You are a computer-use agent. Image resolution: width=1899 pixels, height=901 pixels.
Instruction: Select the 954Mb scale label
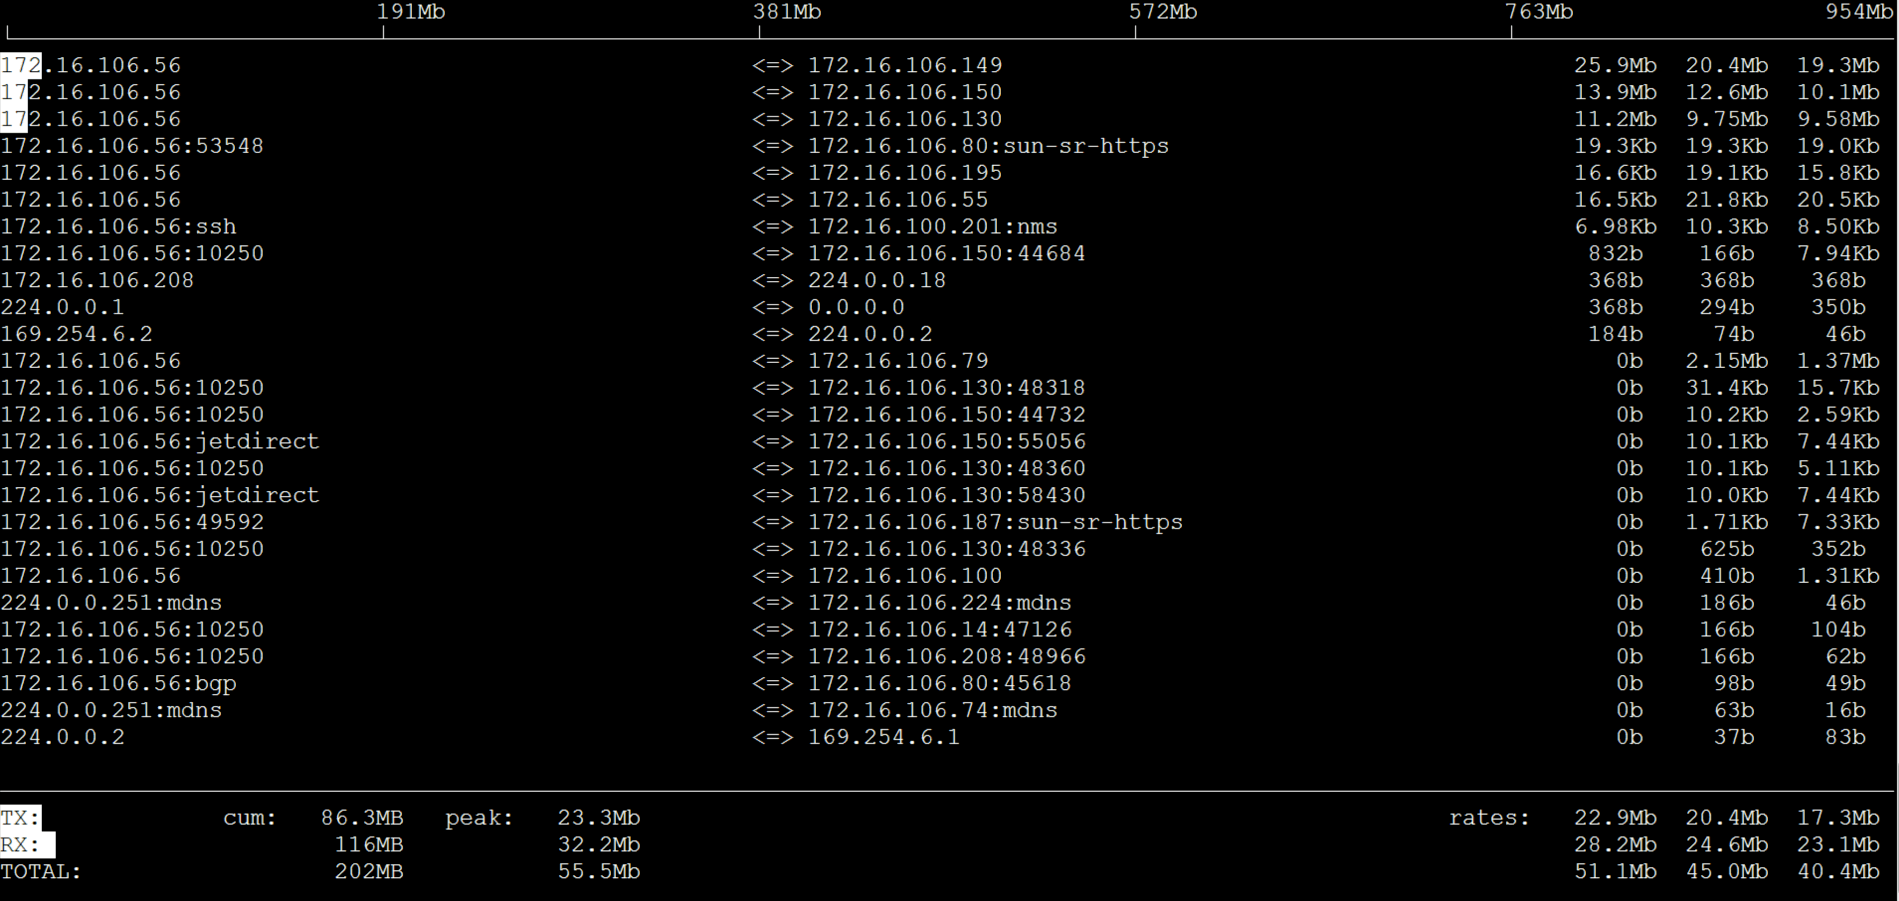click(1858, 12)
